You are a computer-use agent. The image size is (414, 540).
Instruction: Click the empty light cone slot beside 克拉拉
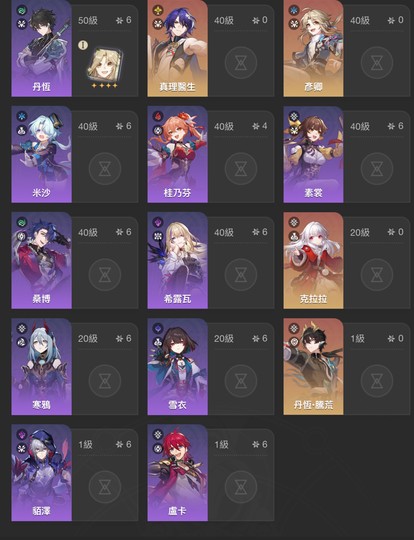tap(377, 274)
